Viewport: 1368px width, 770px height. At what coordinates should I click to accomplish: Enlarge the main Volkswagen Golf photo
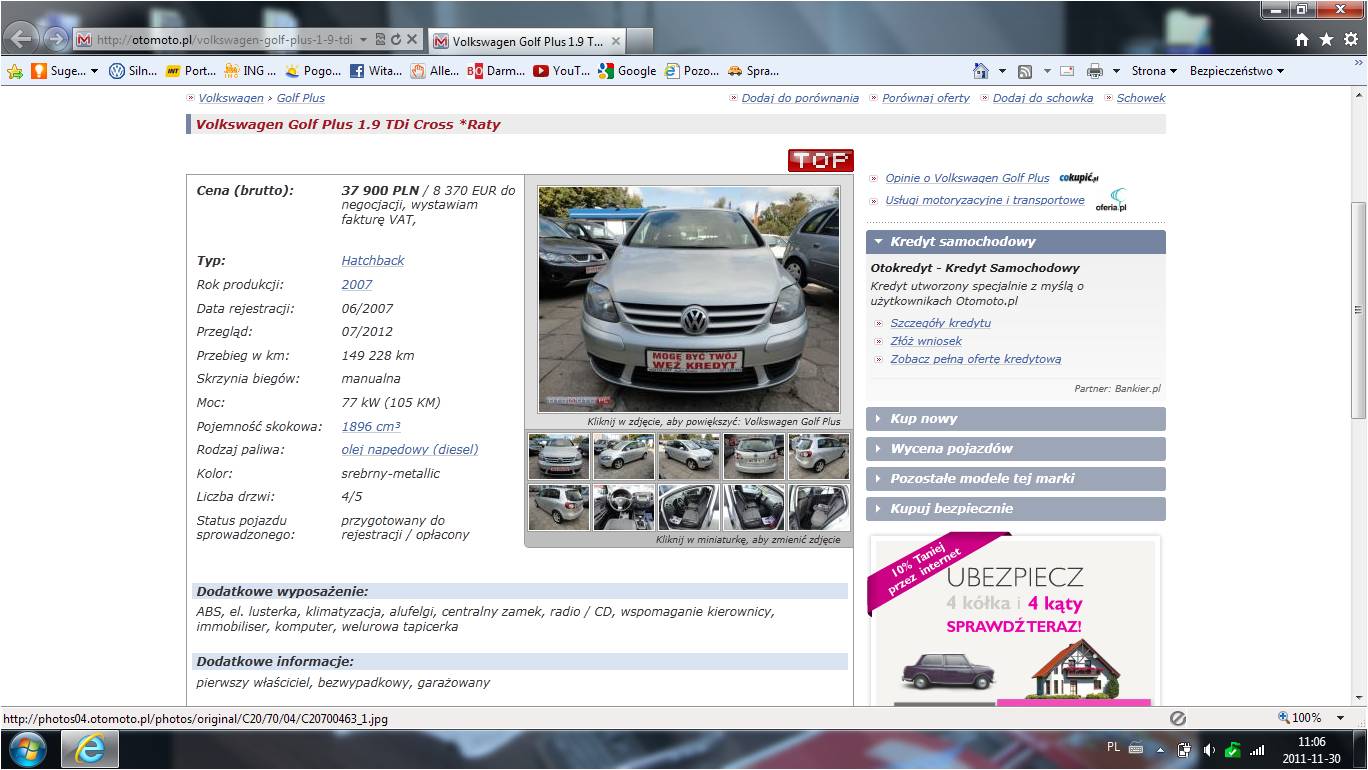(x=689, y=299)
